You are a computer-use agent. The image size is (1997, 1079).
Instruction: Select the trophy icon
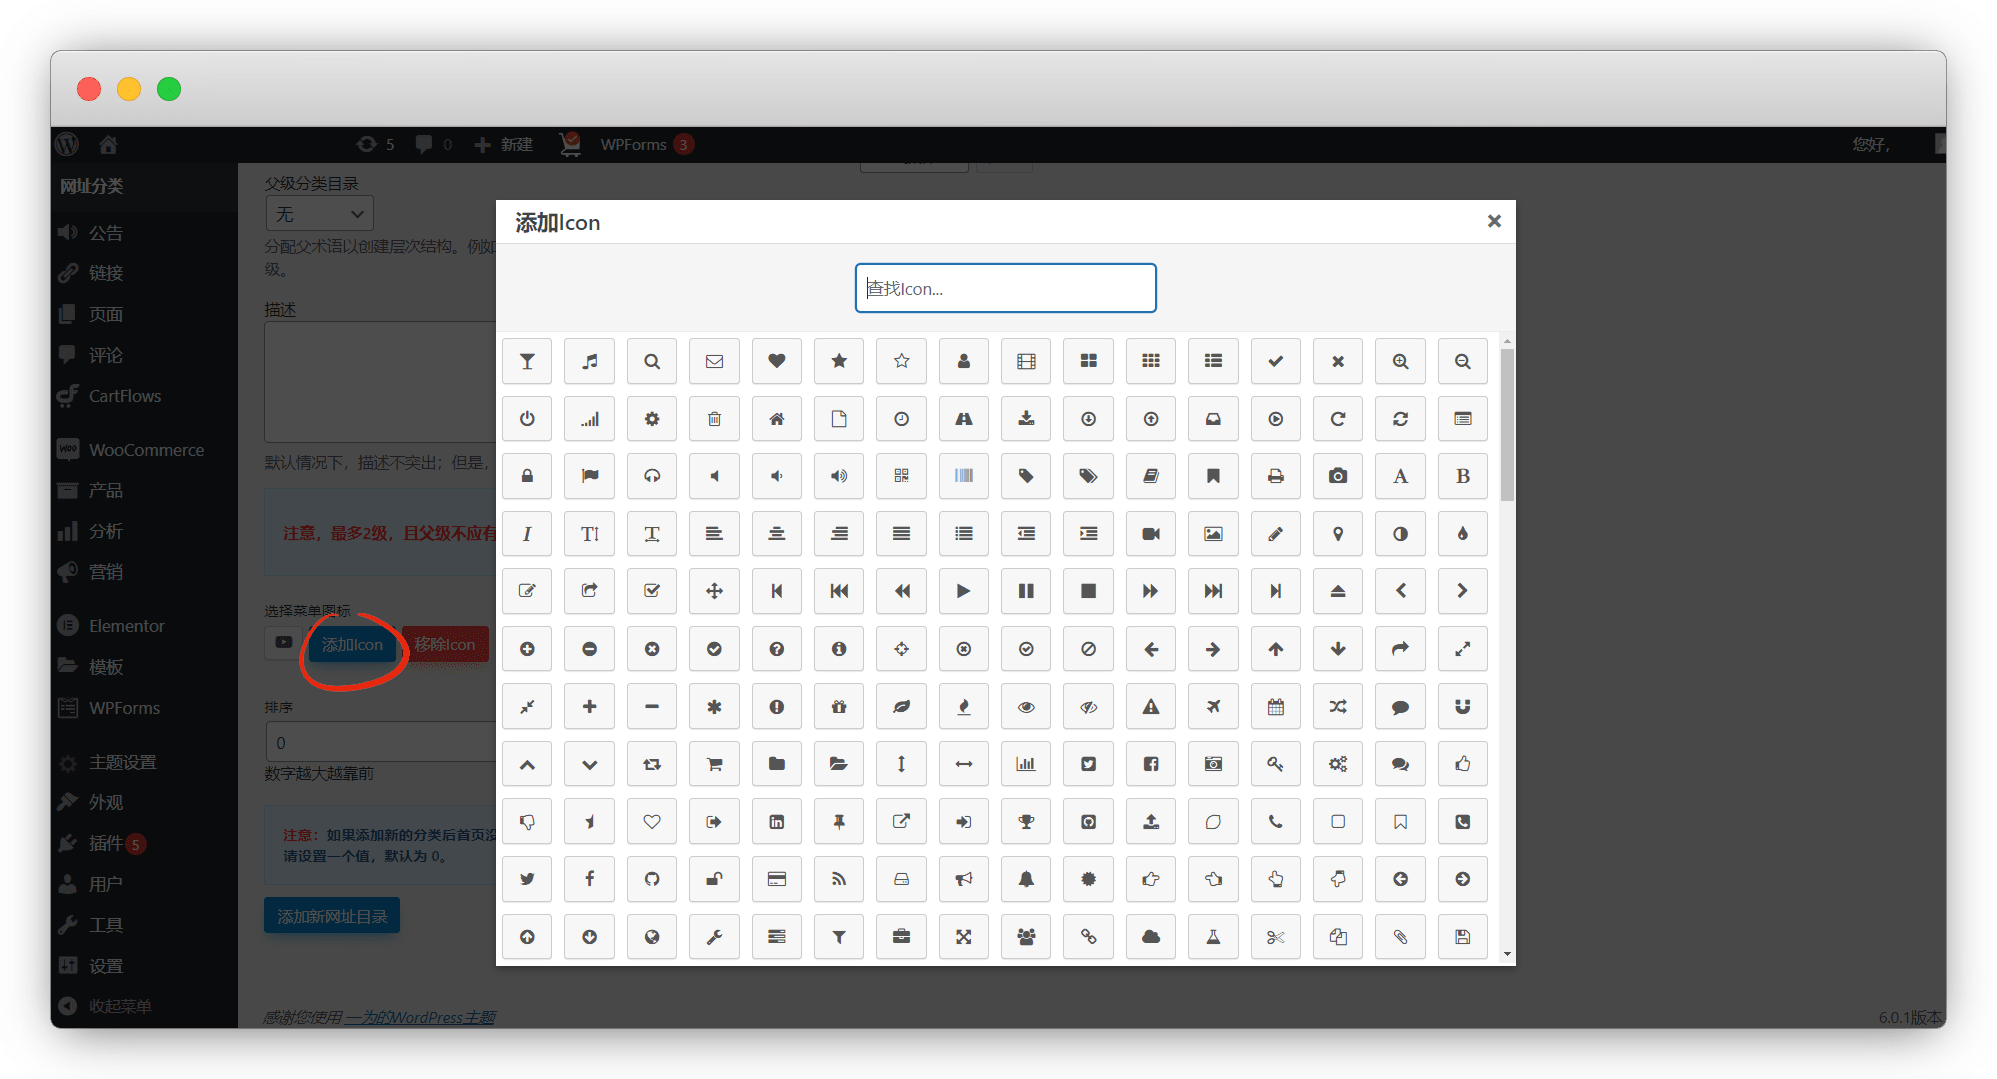(1026, 822)
